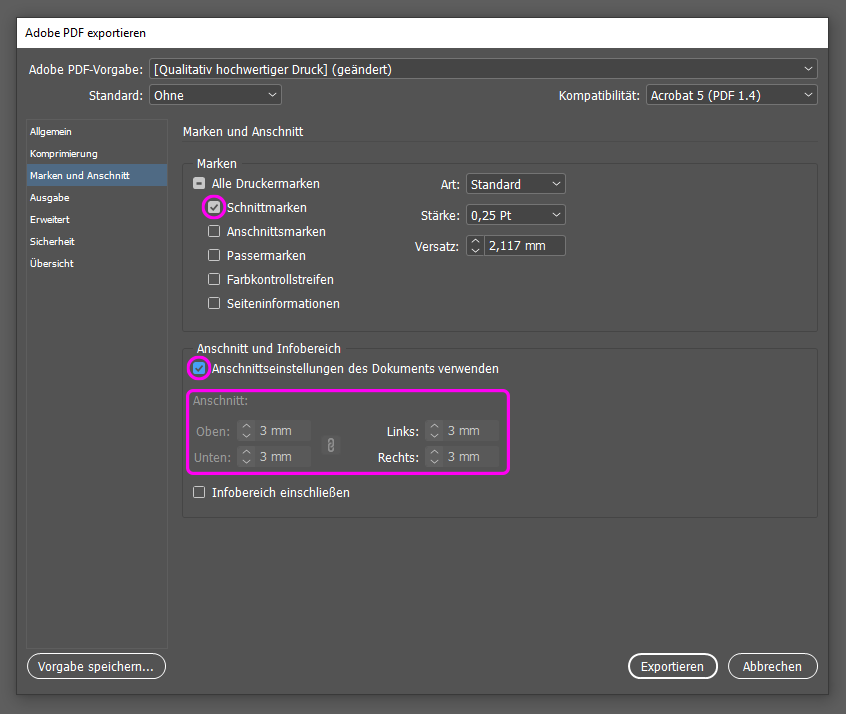Viewport: 846px width, 714px height.
Task: Open the Adobe PDF-Vorgabe dropdown
Action: click(x=483, y=69)
